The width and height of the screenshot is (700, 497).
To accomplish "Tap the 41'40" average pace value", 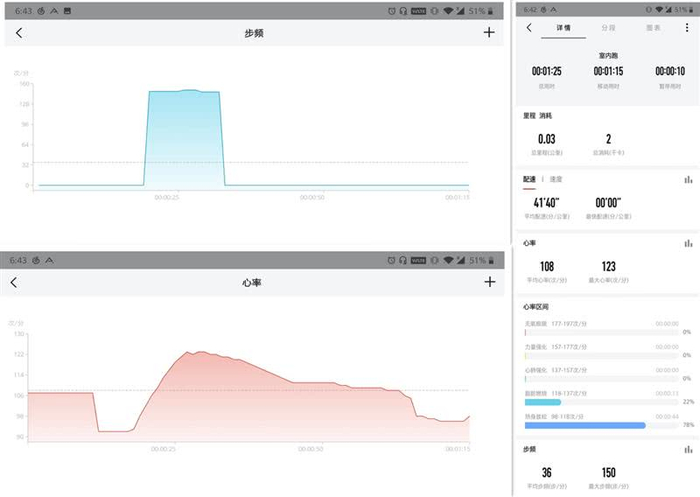I will [x=546, y=203].
